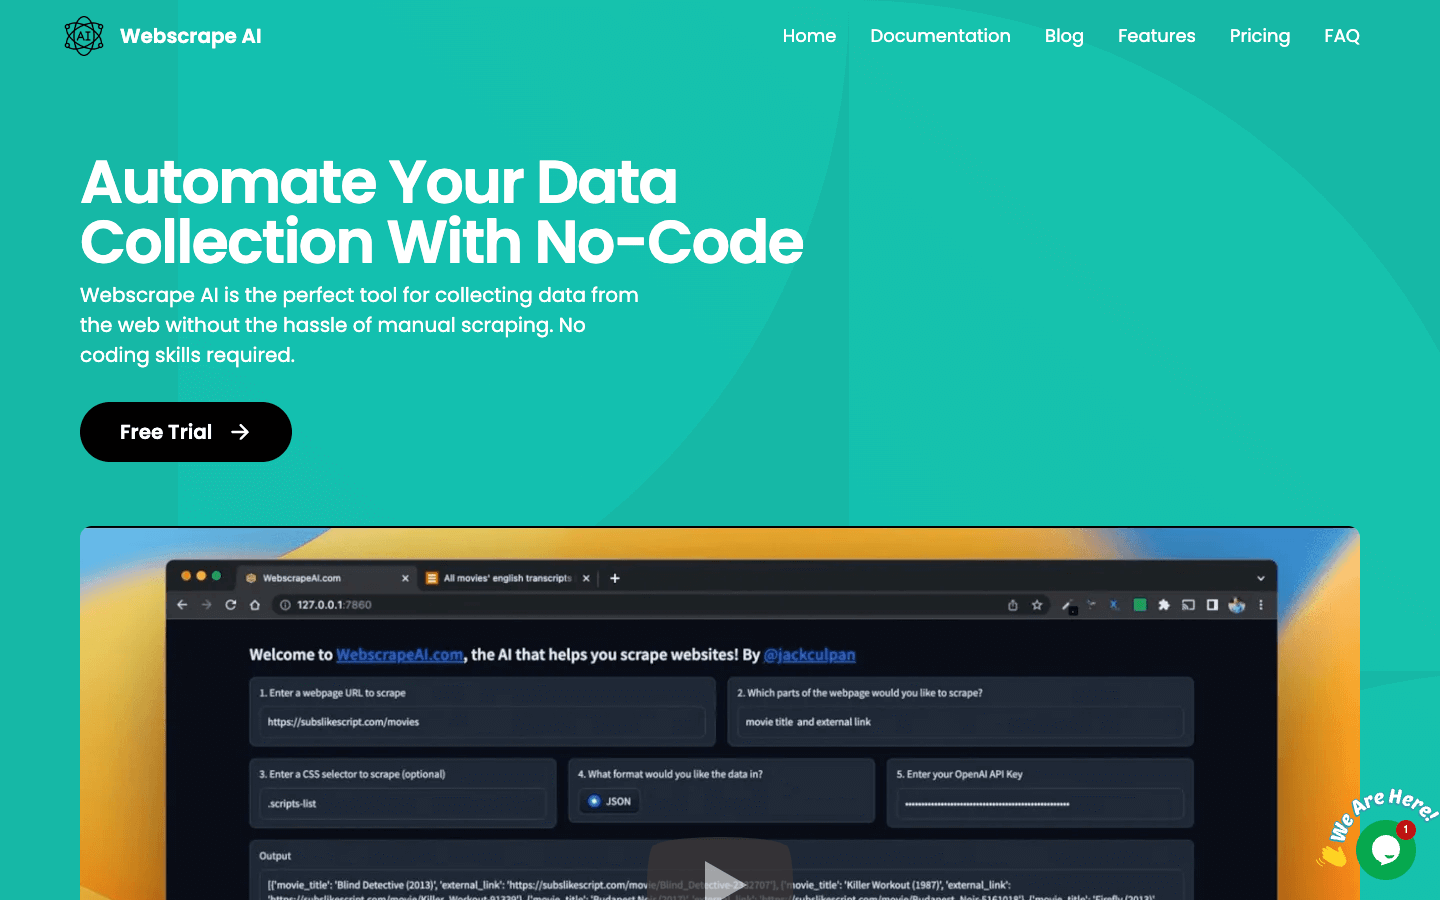Click the Webscrape AI brand name
The image size is (1440, 900).
[x=190, y=36]
